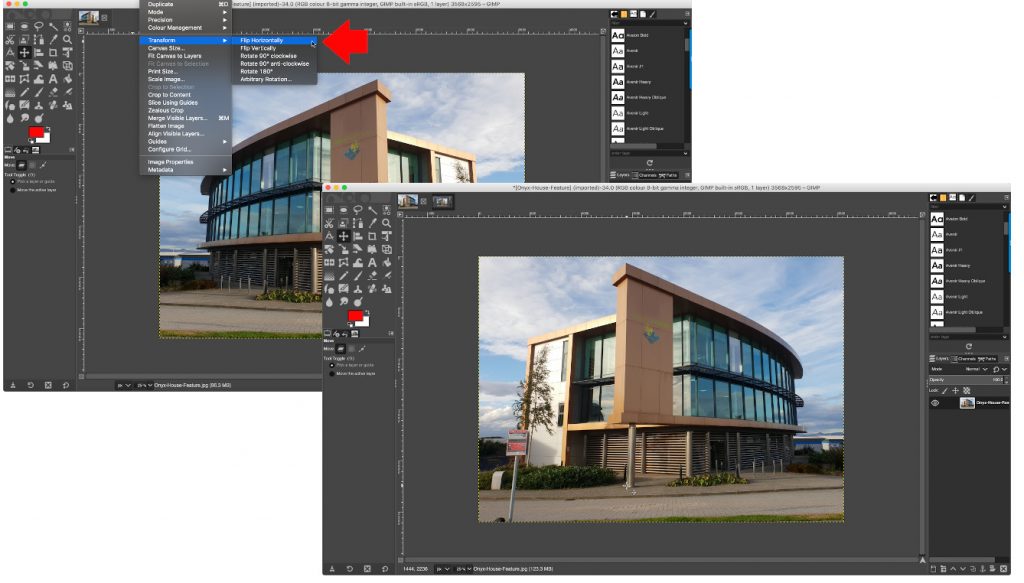Pick the Zoom magnifier tool in the front toolbox
1024x583 pixels.
point(386,223)
